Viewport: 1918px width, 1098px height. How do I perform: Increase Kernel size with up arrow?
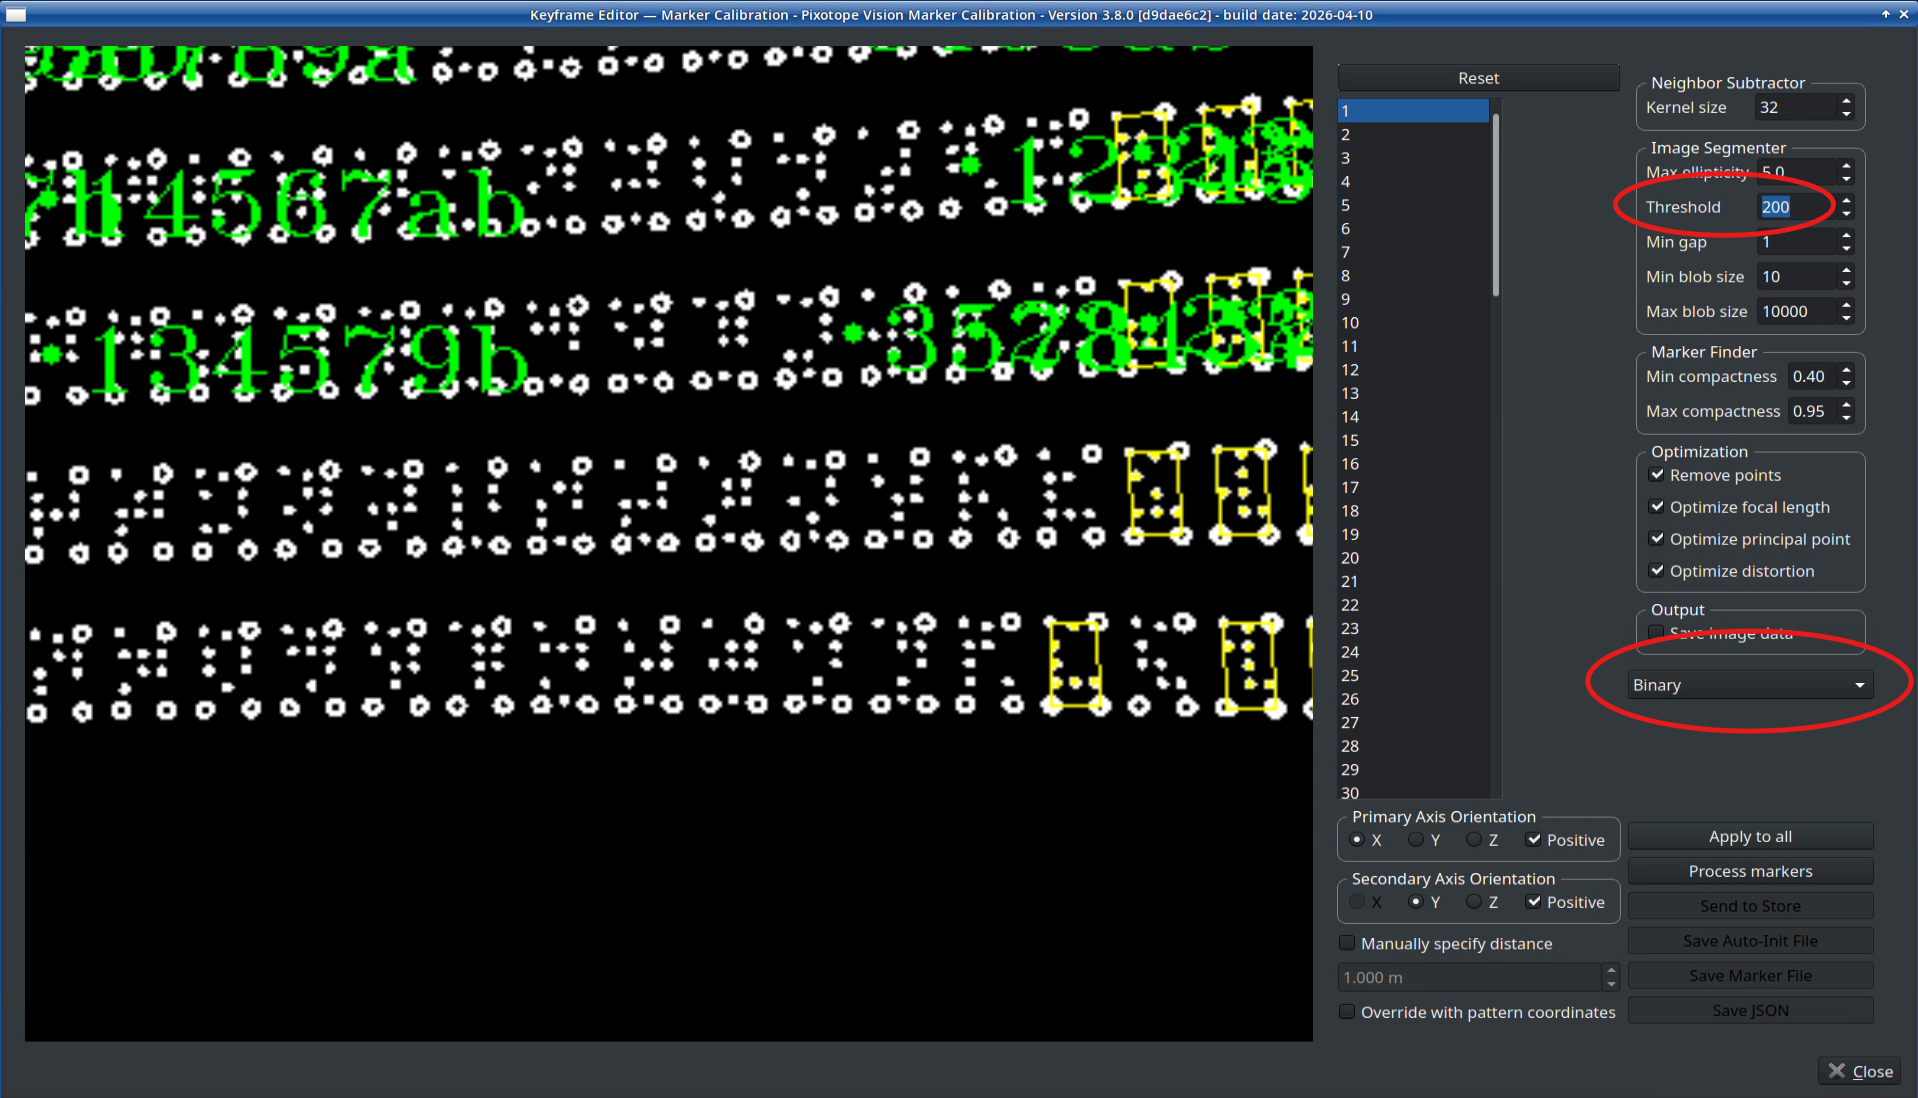point(1846,101)
